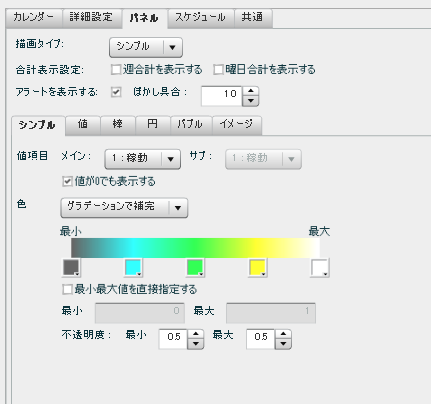Image resolution: width=431 pixels, height=404 pixels.
Task: Increase ぼかし具合 with up arrow
Action: [251, 91]
